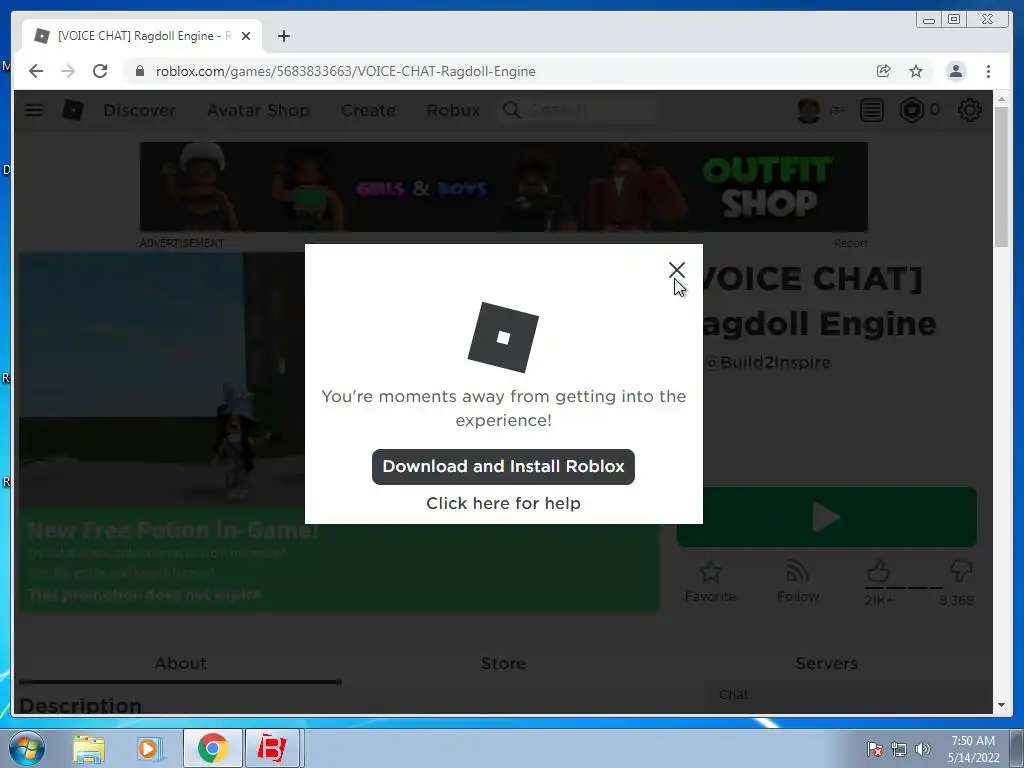This screenshot has width=1024, height=768.
Task: Open the network tray icon
Action: click(899, 748)
